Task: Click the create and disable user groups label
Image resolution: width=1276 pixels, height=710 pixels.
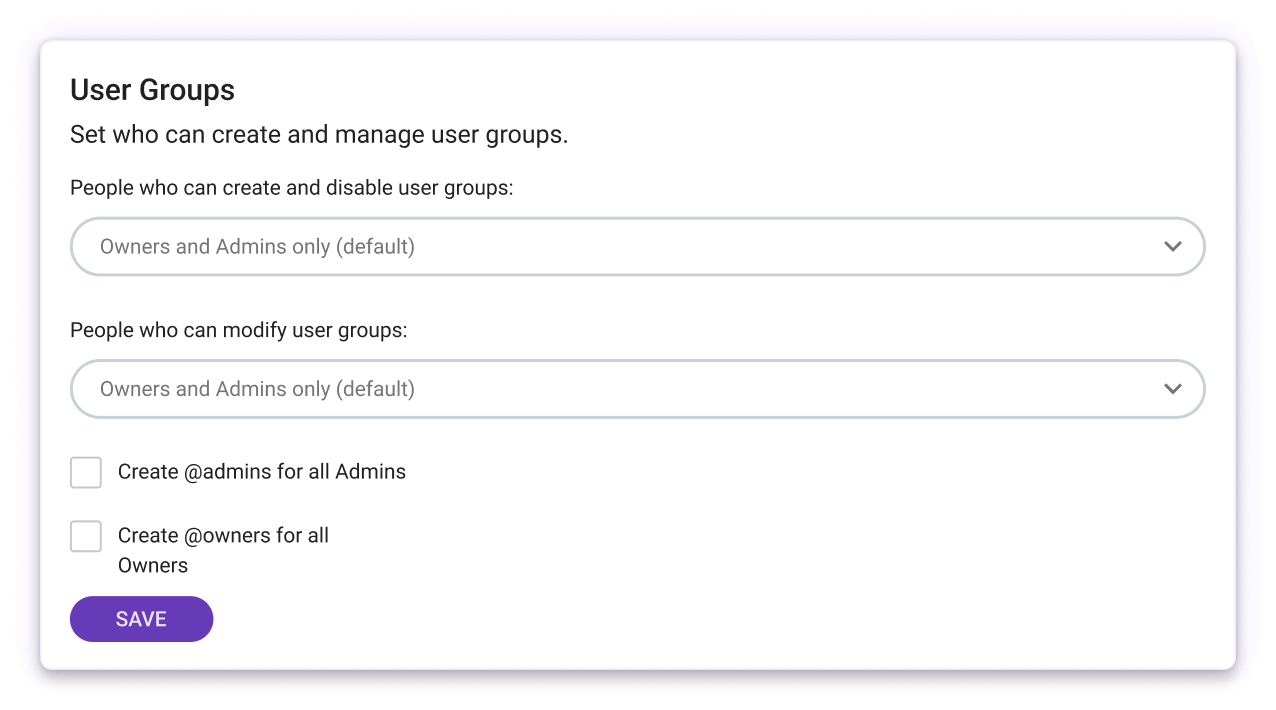Action: (x=291, y=187)
